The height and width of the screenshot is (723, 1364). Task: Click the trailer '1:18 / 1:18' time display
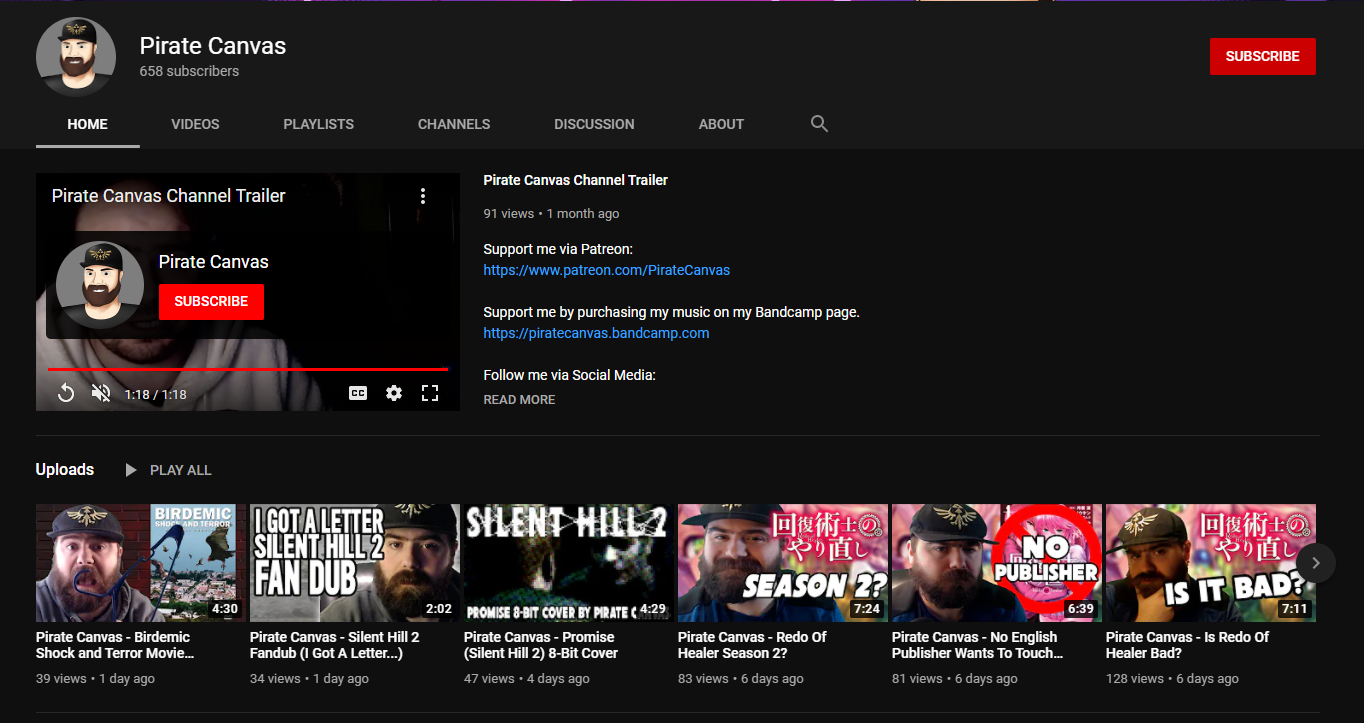pyautogui.click(x=155, y=395)
